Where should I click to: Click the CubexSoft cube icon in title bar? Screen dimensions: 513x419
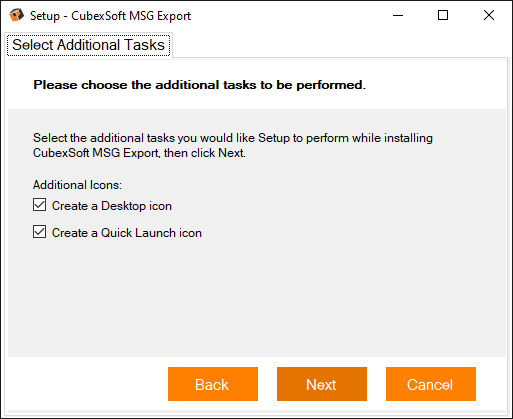(16, 15)
